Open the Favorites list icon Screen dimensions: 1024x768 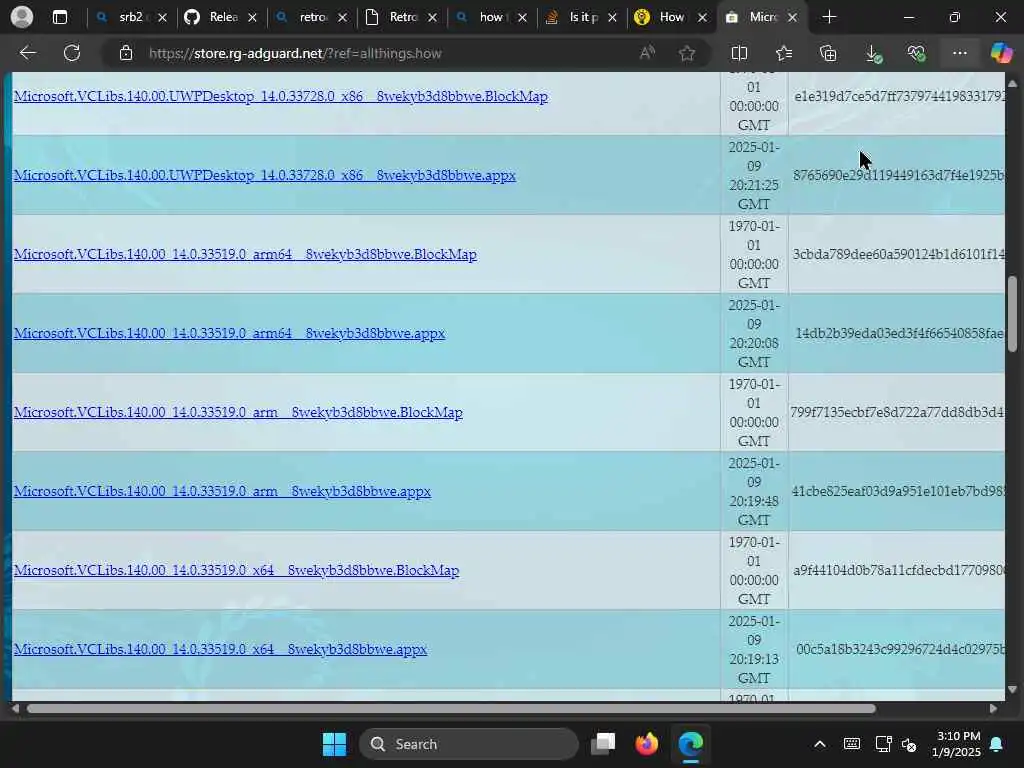tap(784, 53)
